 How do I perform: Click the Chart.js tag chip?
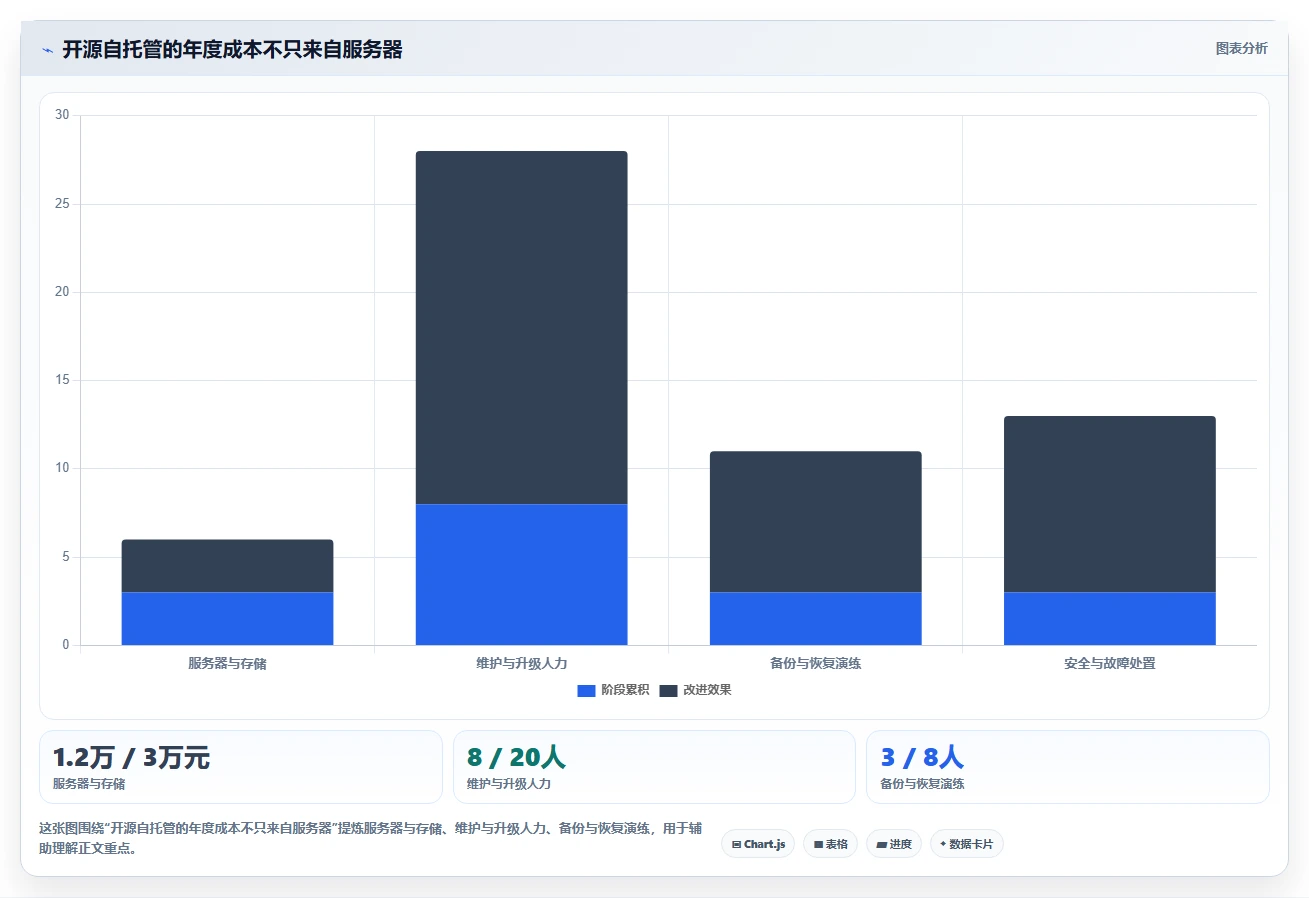(x=758, y=844)
